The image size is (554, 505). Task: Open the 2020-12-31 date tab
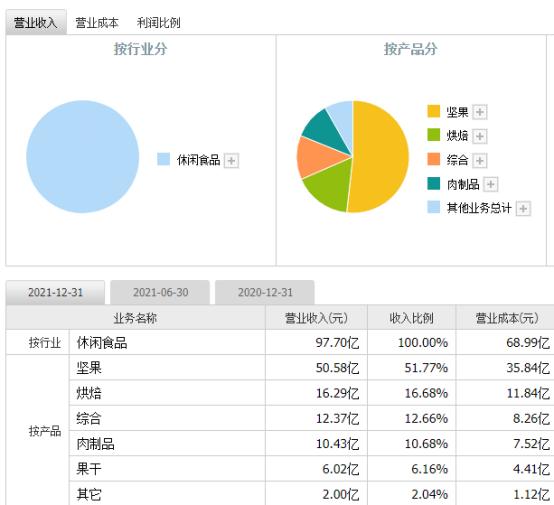coord(265,292)
